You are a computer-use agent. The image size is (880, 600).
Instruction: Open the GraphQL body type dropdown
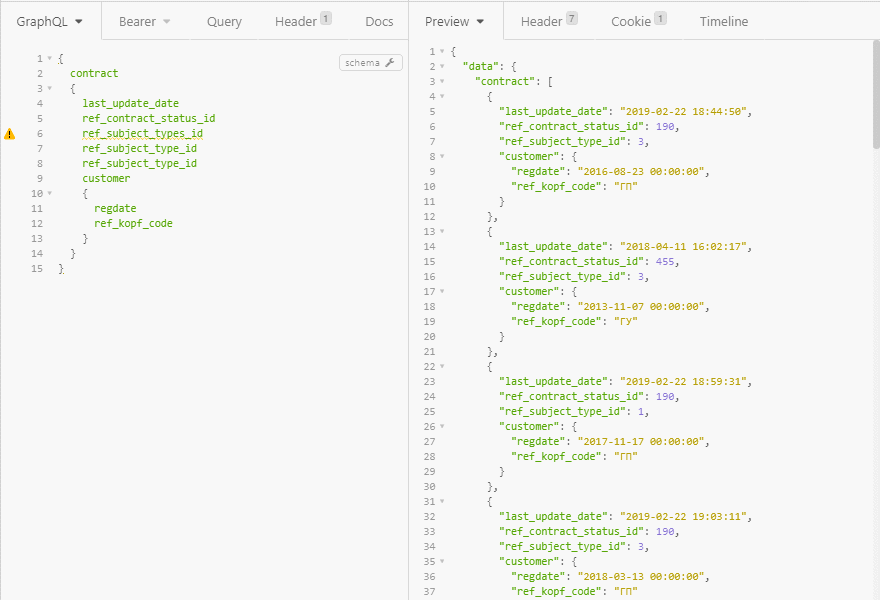[50, 21]
